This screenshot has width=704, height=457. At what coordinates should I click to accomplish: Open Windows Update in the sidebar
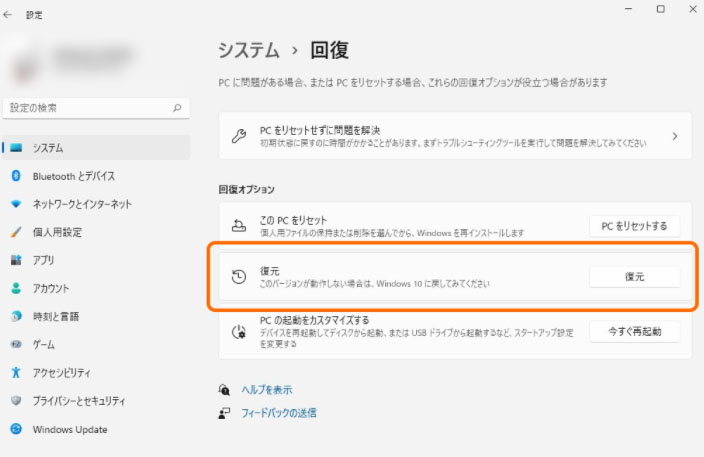[96, 429]
